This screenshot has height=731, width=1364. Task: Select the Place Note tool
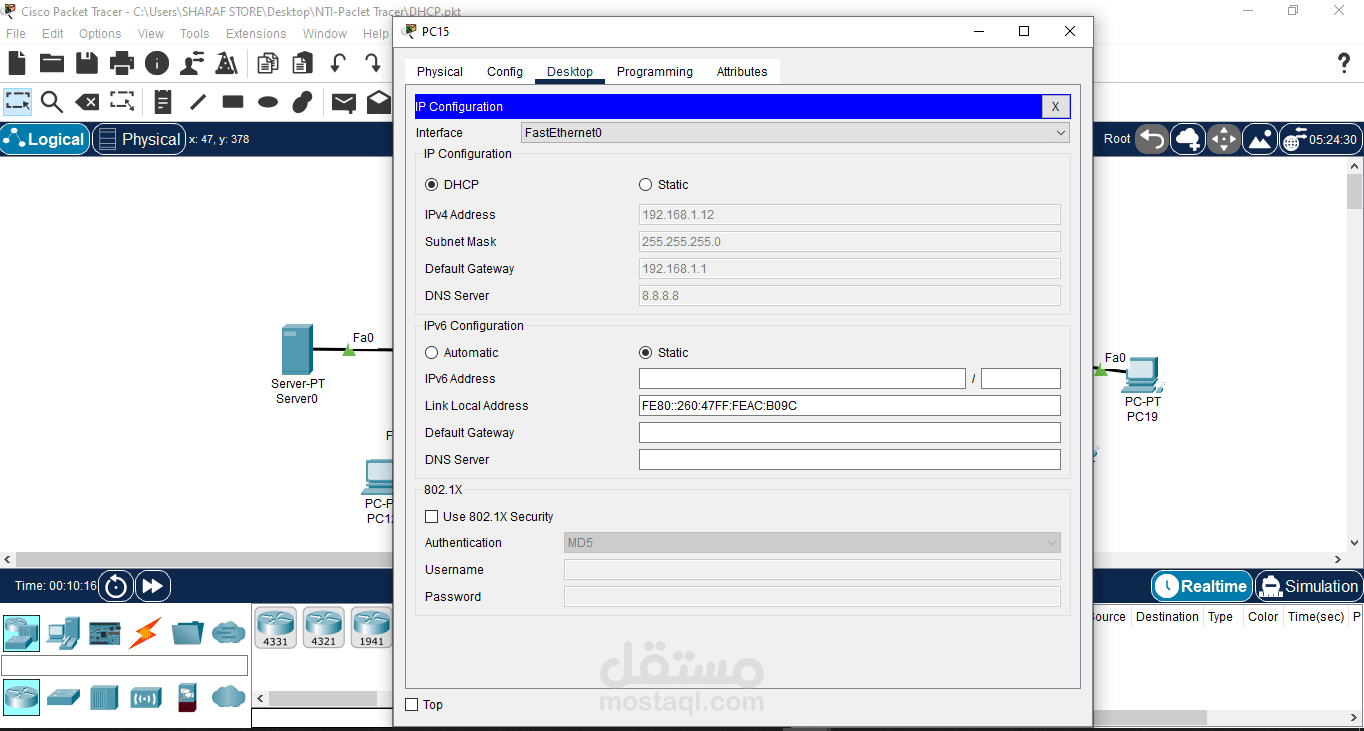163,102
